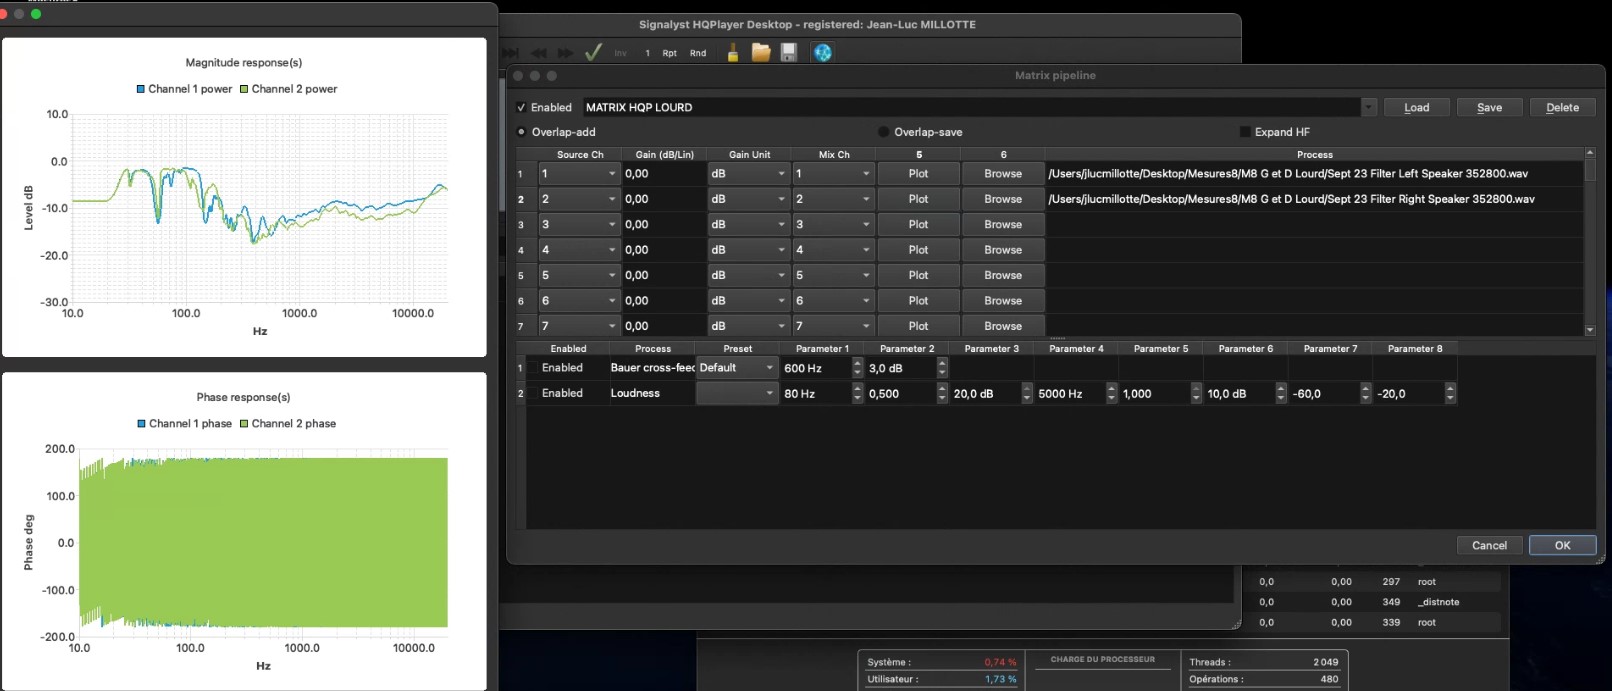Click the '1' toolbar button
The image size is (1612, 691).
[x=647, y=53]
